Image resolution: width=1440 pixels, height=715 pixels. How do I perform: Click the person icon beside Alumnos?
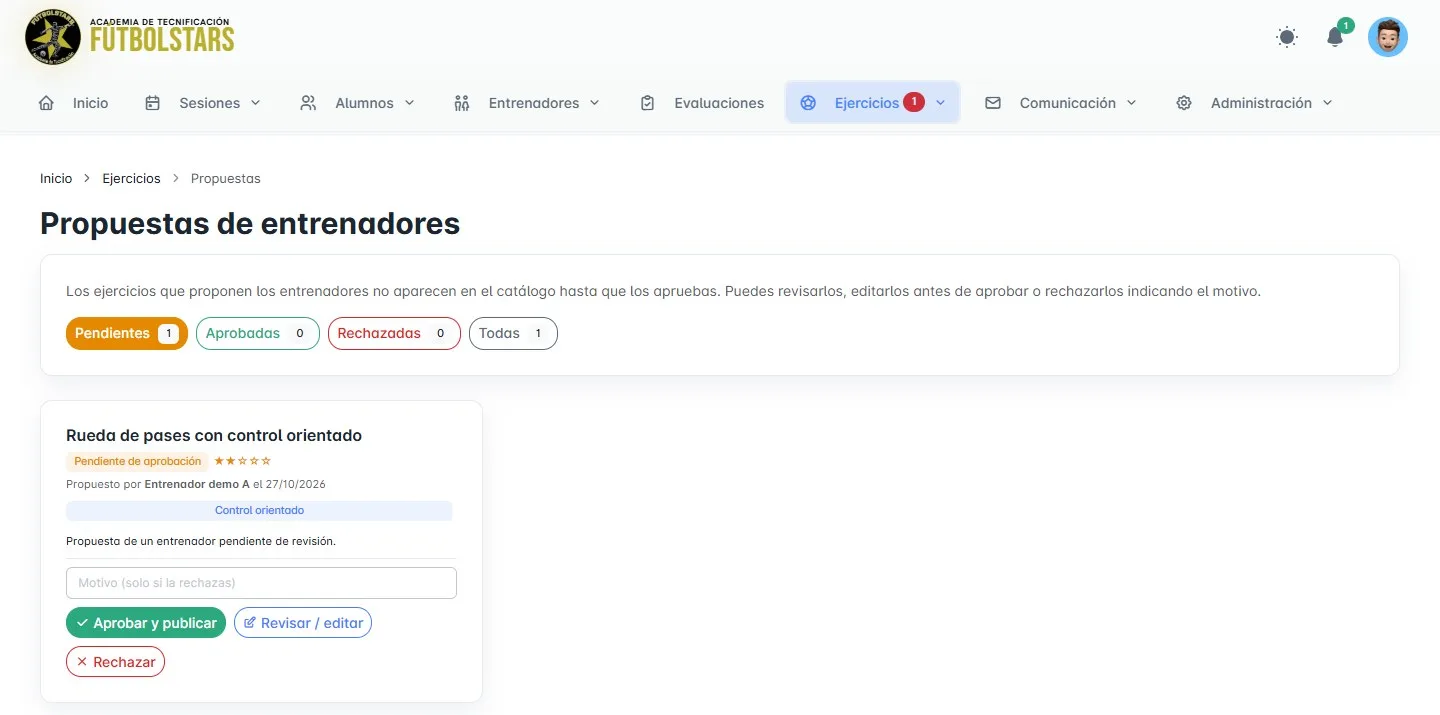[308, 103]
